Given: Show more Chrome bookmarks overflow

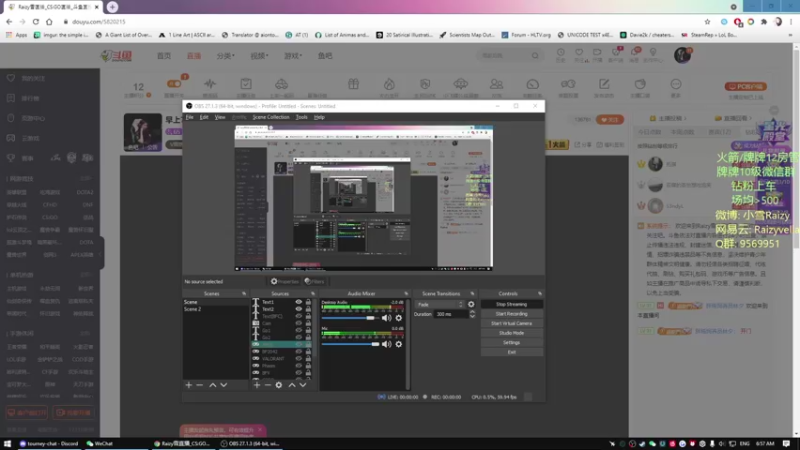Looking at the screenshot, I should 790,35.
